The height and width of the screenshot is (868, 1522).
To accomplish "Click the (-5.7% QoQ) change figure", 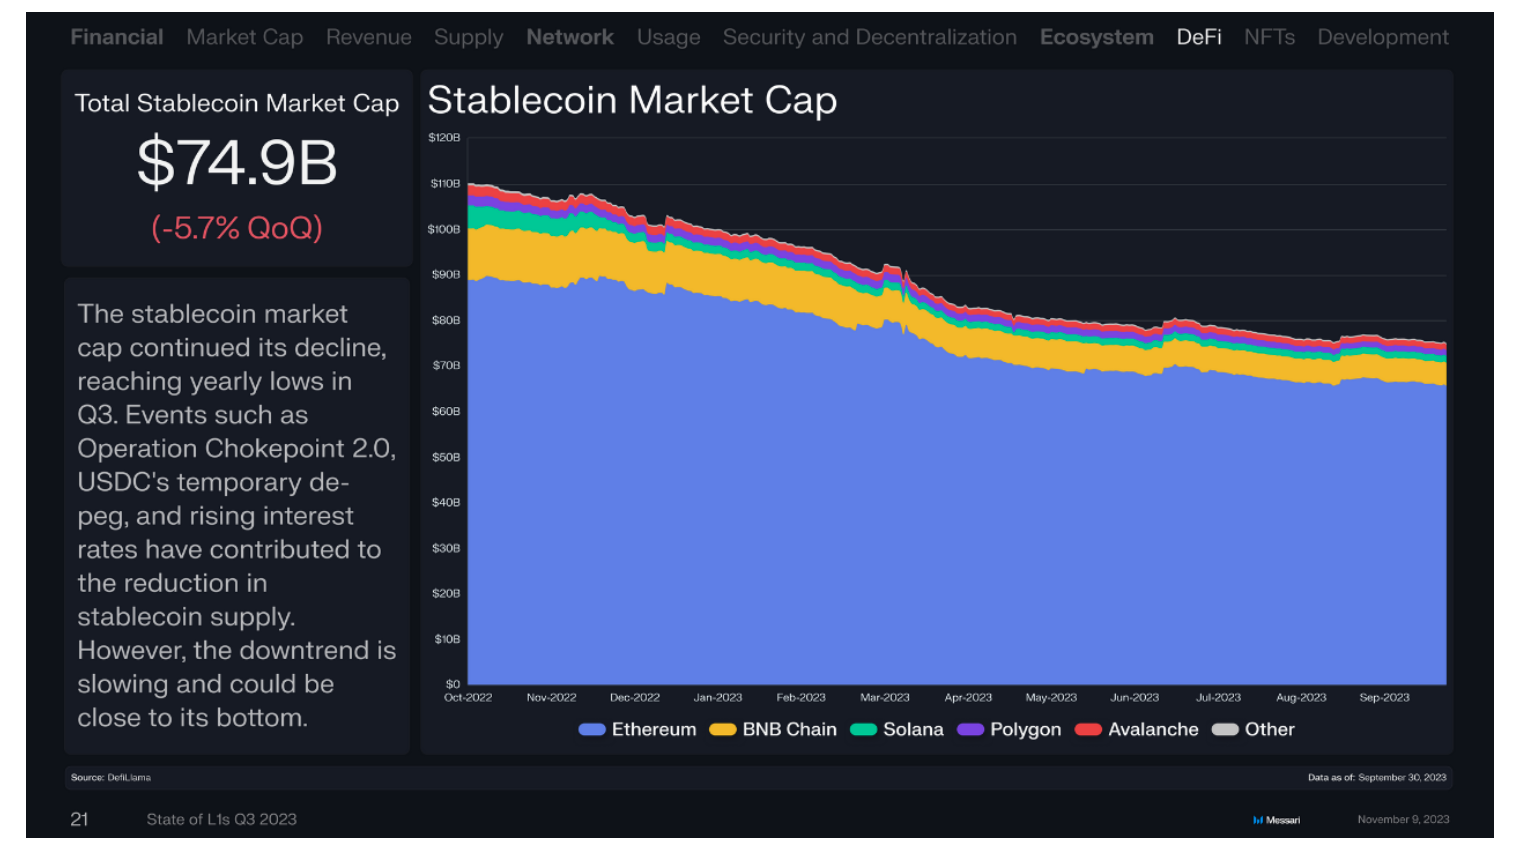I will point(237,228).
